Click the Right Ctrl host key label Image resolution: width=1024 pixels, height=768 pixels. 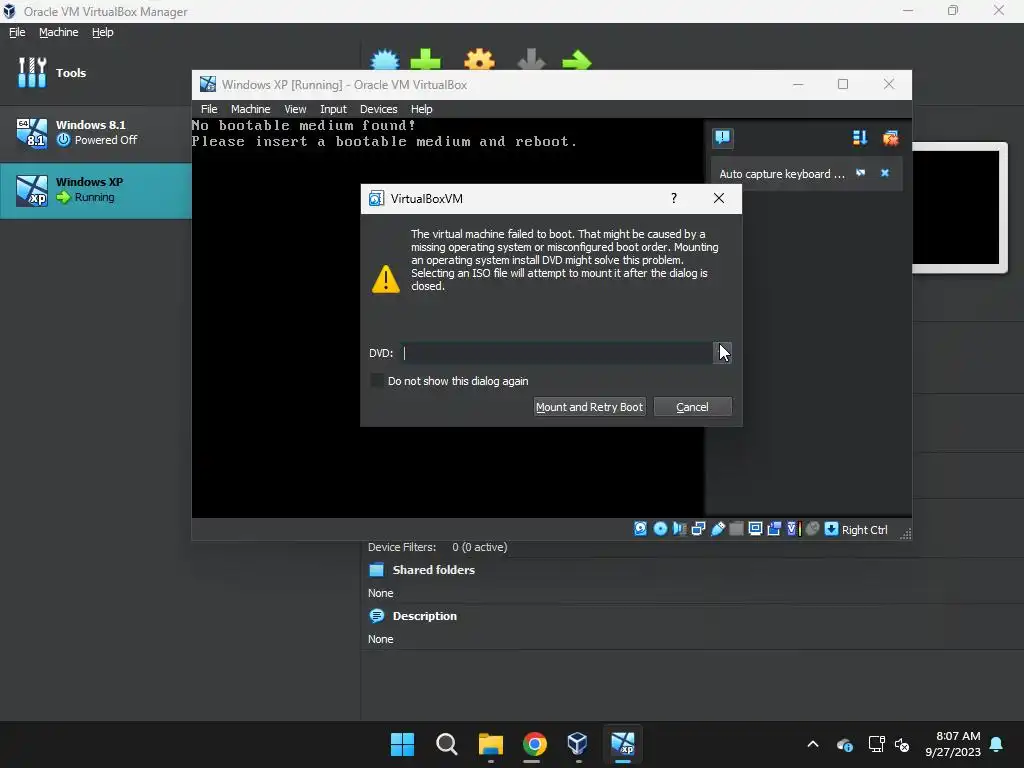(x=865, y=530)
